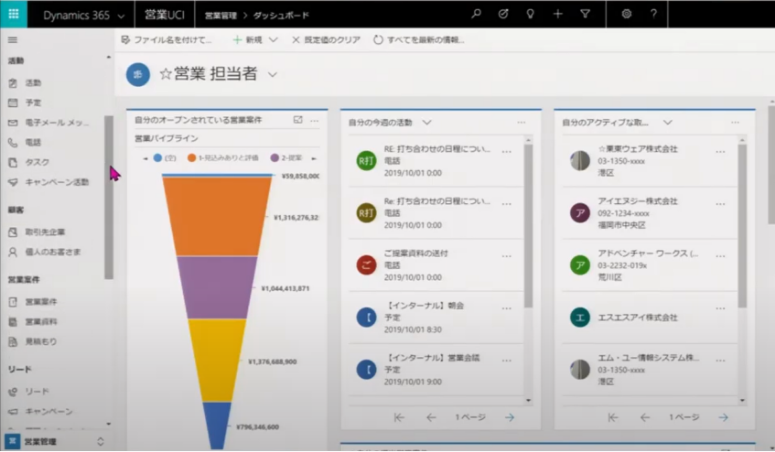Viewport: 775px width, 452px height.
Task: Select 取引先企業 in the sidebar
Action: (45, 232)
